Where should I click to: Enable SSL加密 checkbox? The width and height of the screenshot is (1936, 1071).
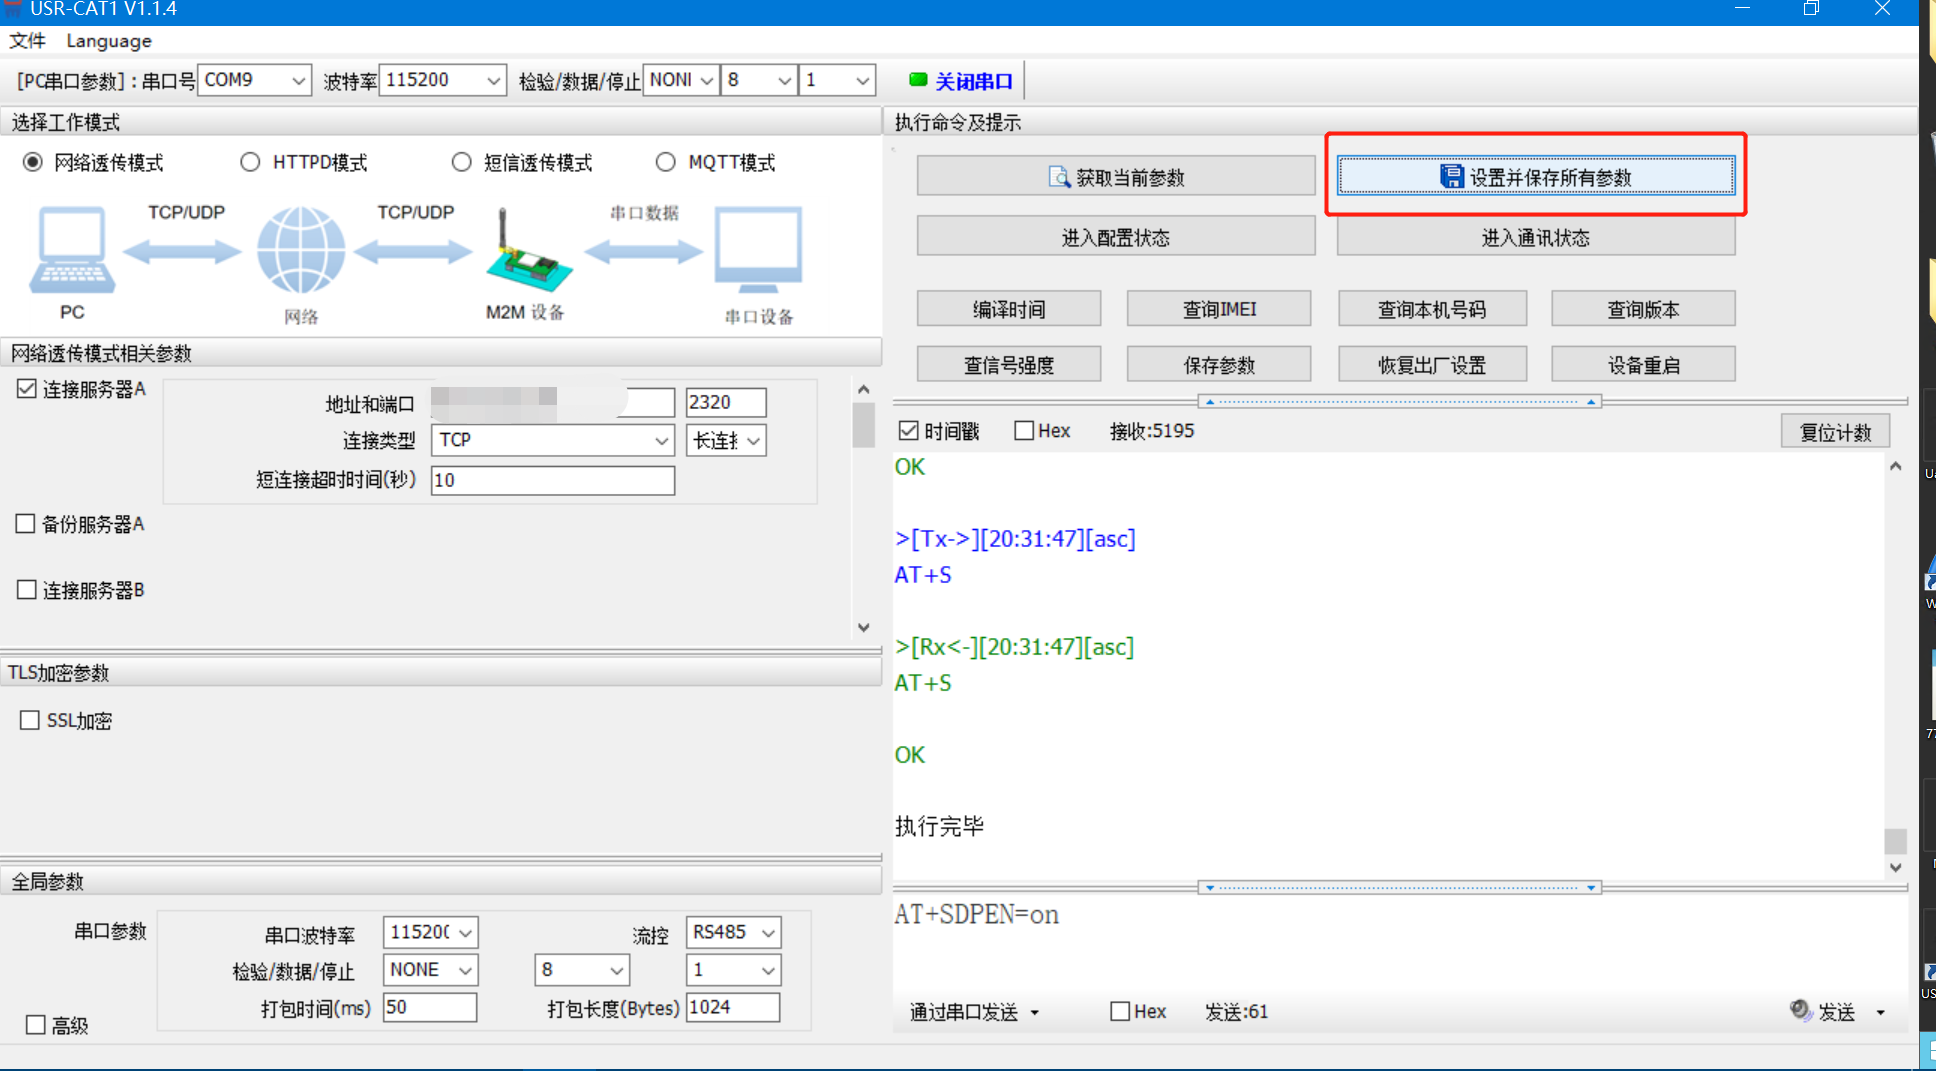click(30, 720)
